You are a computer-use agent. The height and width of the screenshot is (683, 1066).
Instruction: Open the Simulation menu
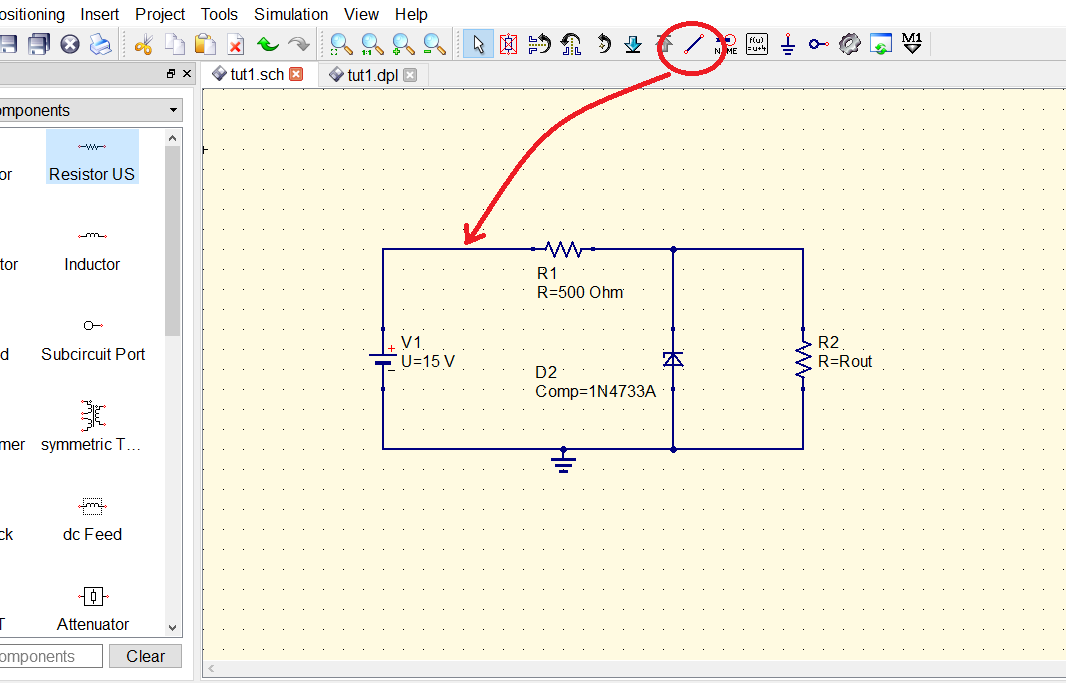pos(291,14)
